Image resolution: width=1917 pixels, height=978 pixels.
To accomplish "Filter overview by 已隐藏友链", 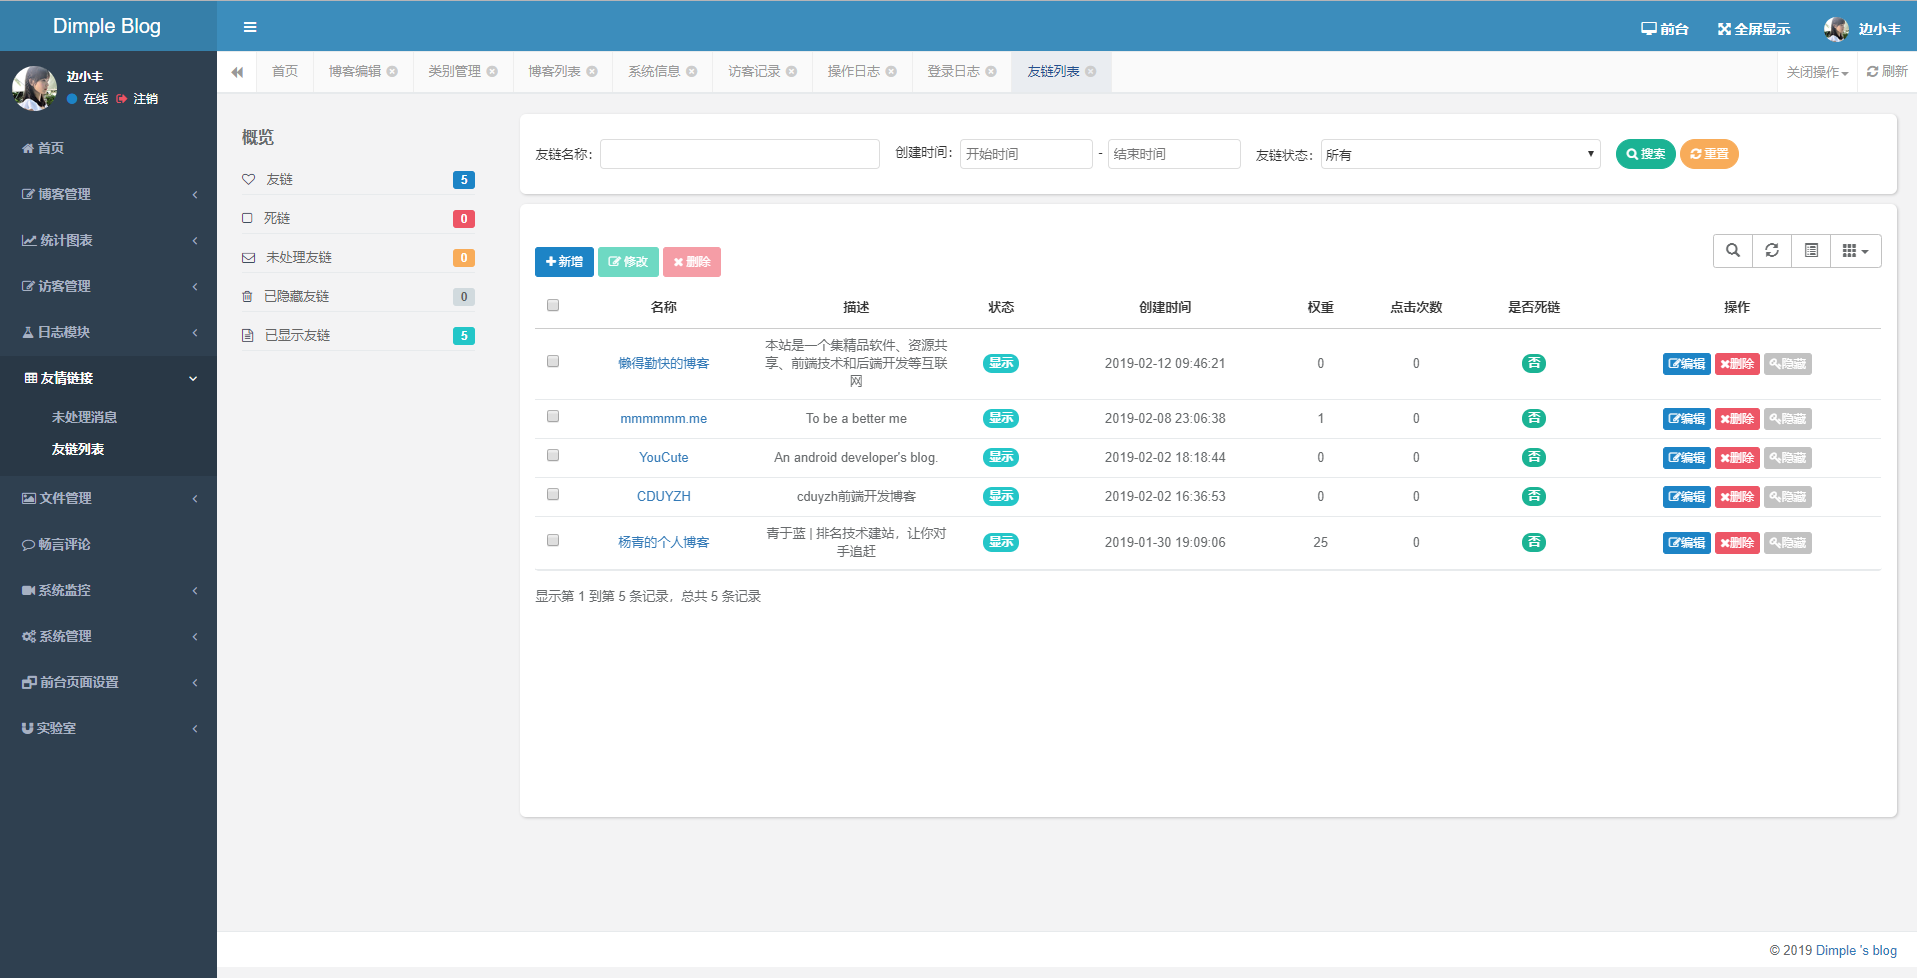I will [358, 296].
